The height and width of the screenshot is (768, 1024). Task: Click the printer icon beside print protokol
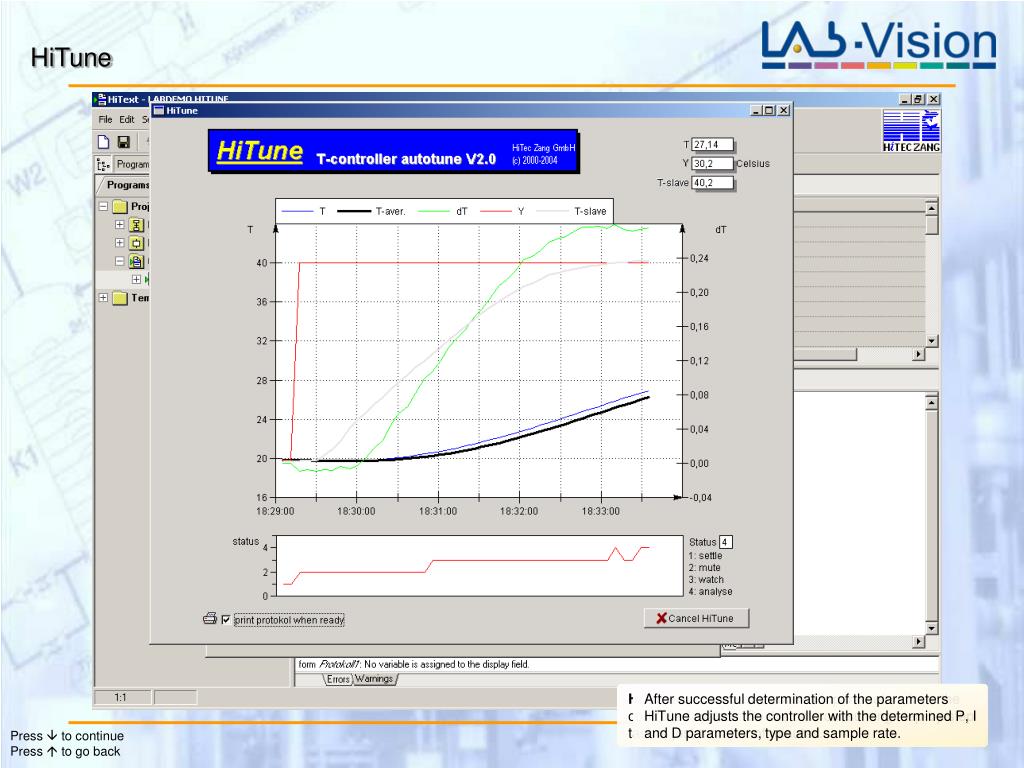pos(210,618)
